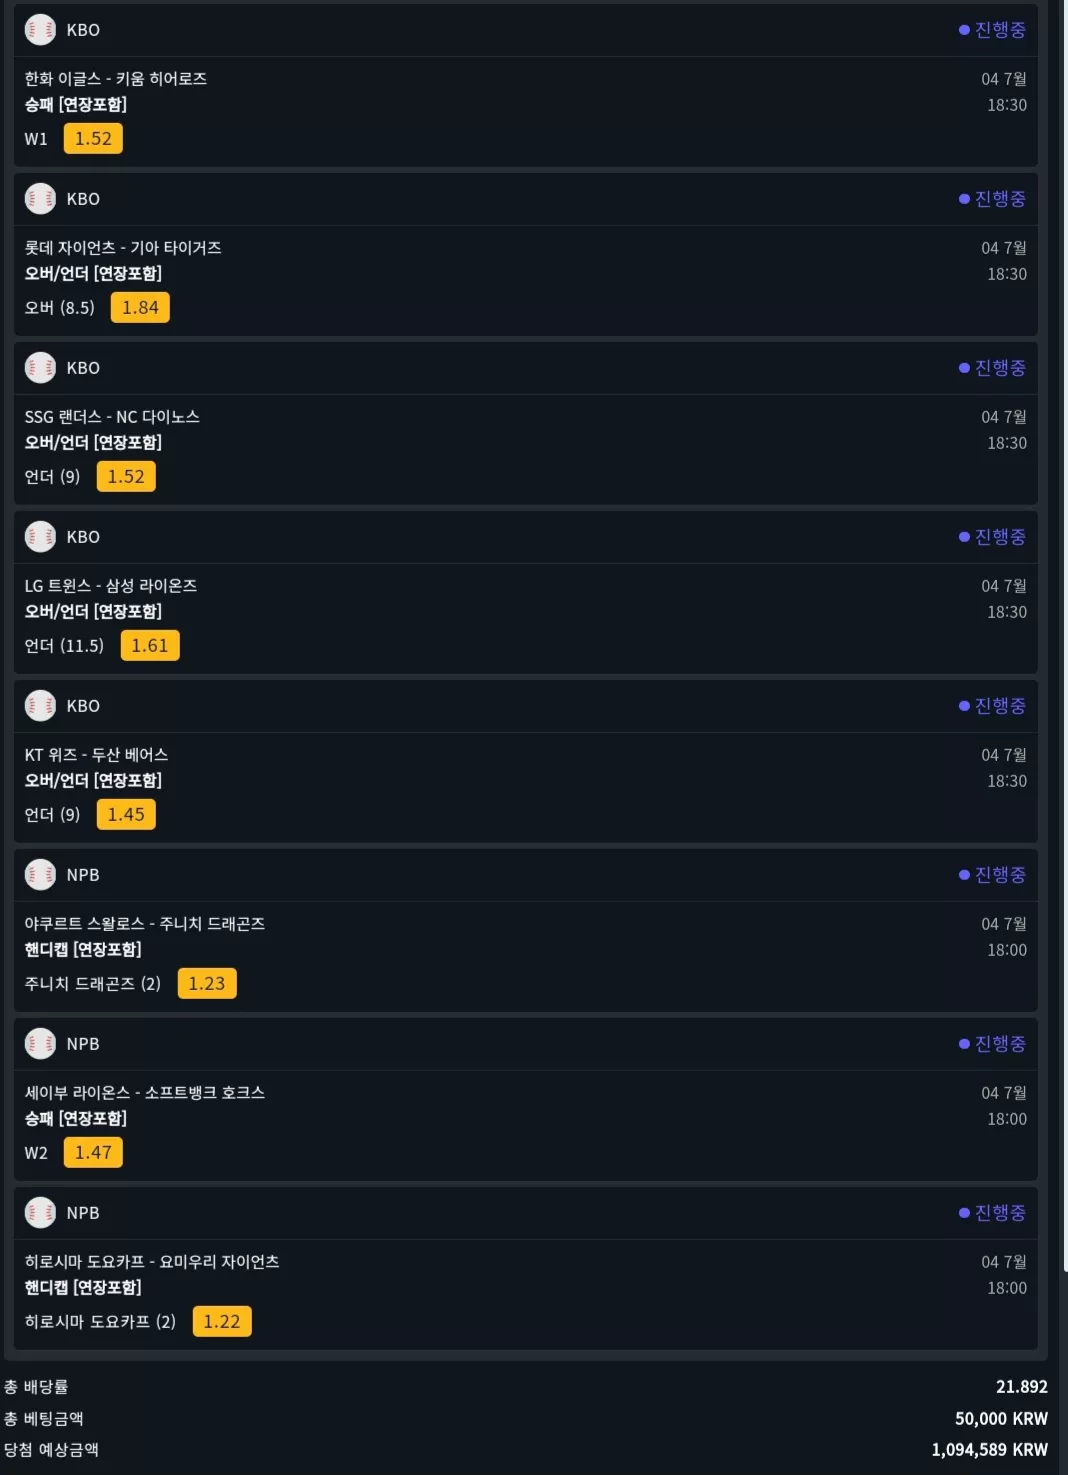Select the 1.47 odds for W2
The height and width of the screenshot is (1475, 1068).
(93, 1153)
